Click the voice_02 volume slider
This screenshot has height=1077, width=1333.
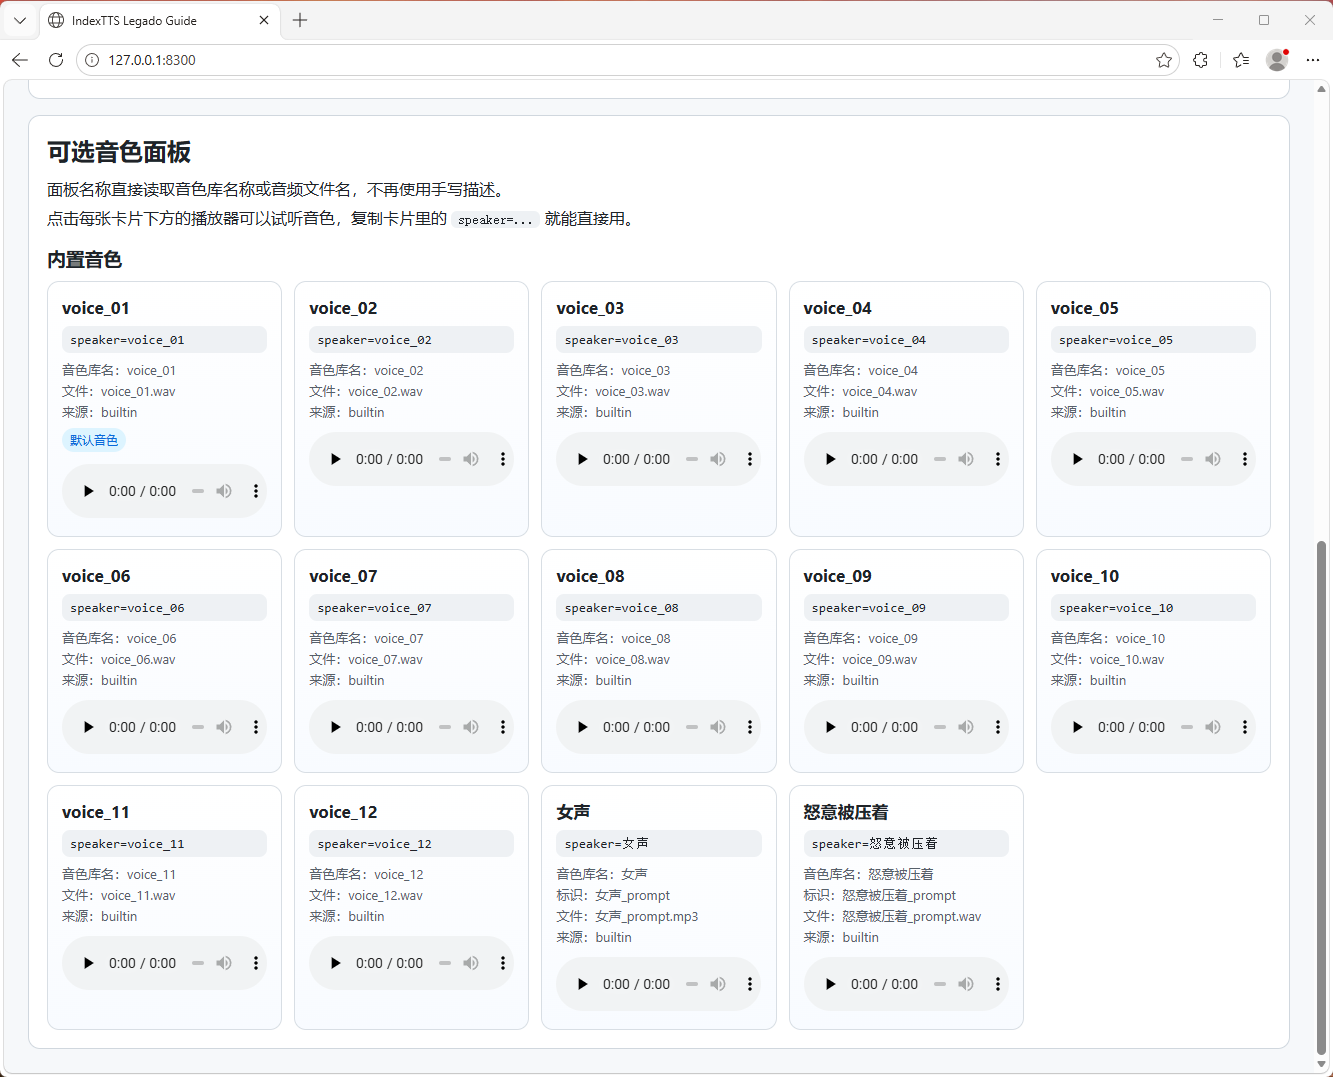coord(445,459)
